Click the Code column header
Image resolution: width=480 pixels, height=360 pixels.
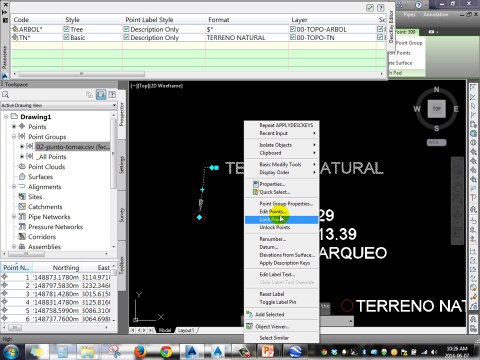pos(21,20)
